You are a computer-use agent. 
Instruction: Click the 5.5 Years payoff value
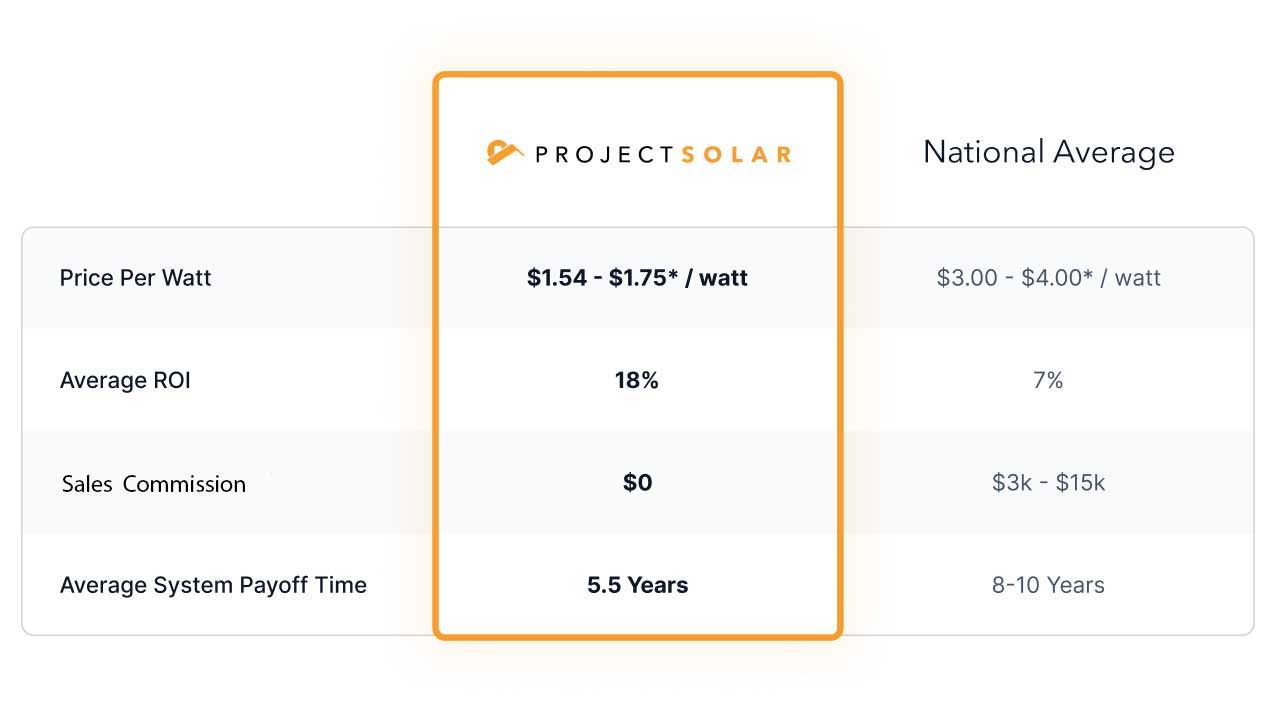pyautogui.click(x=637, y=585)
